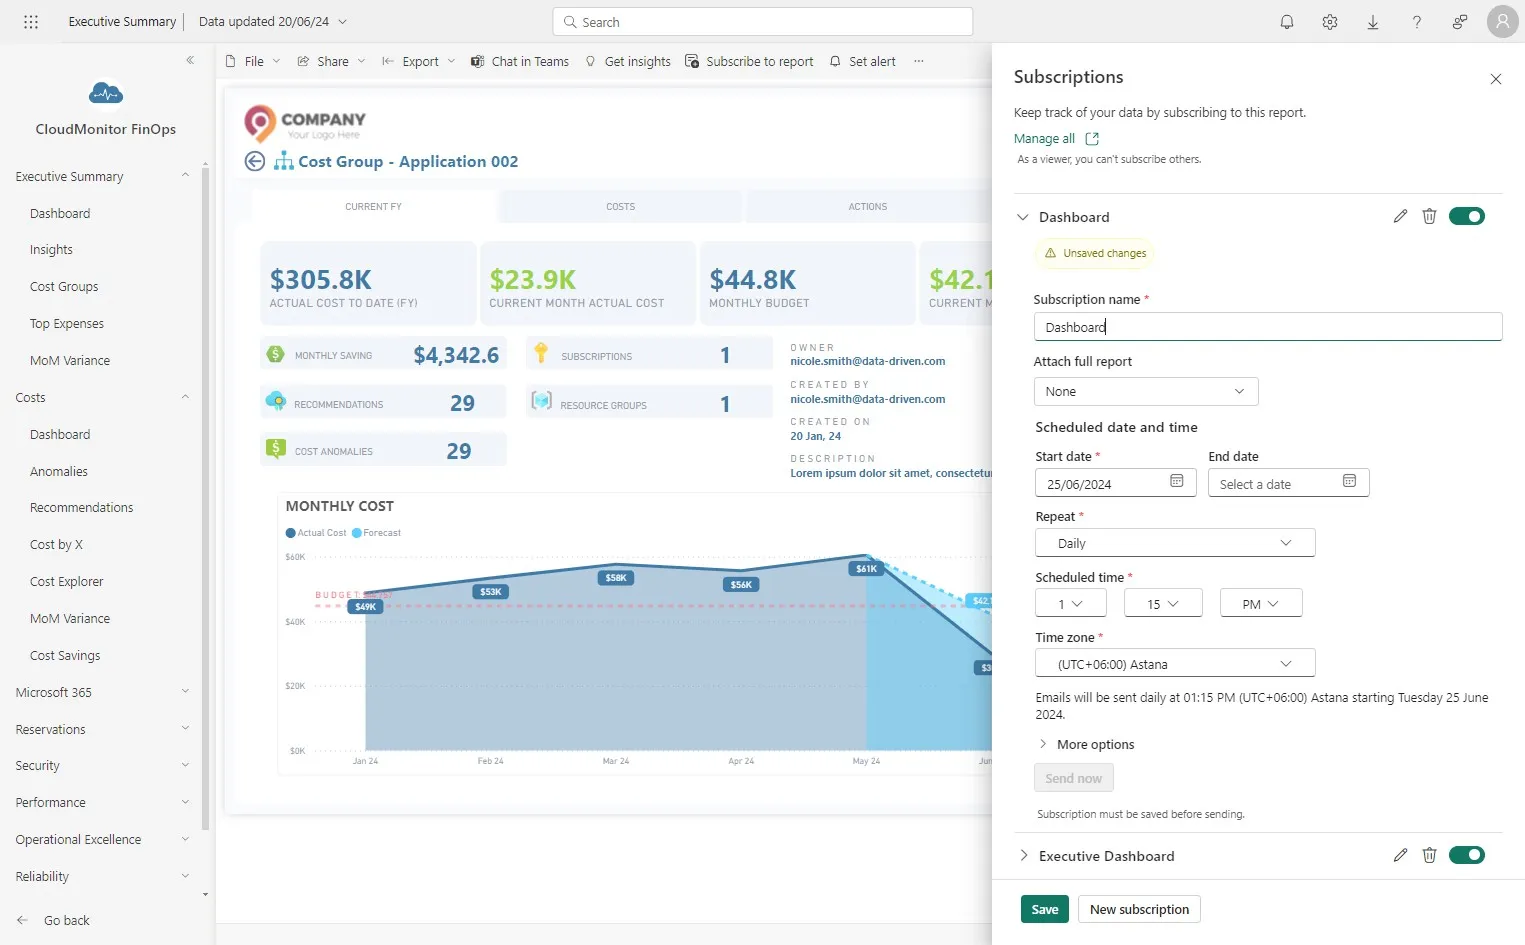The image size is (1525, 945).
Task: Click the Search box
Action: (x=762, y=21)
